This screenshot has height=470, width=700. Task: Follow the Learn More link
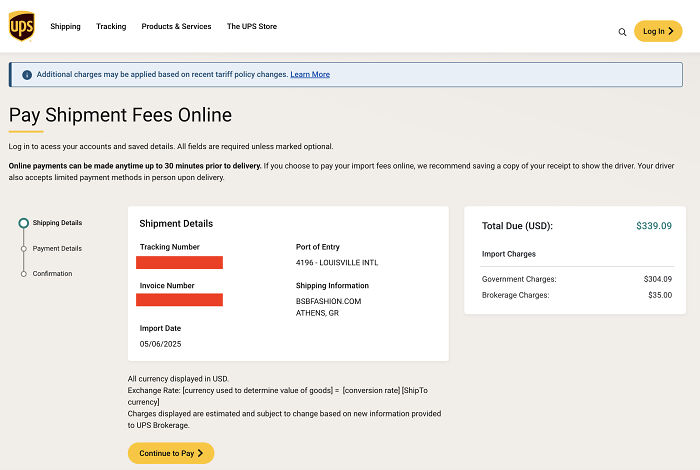(310, 74)
